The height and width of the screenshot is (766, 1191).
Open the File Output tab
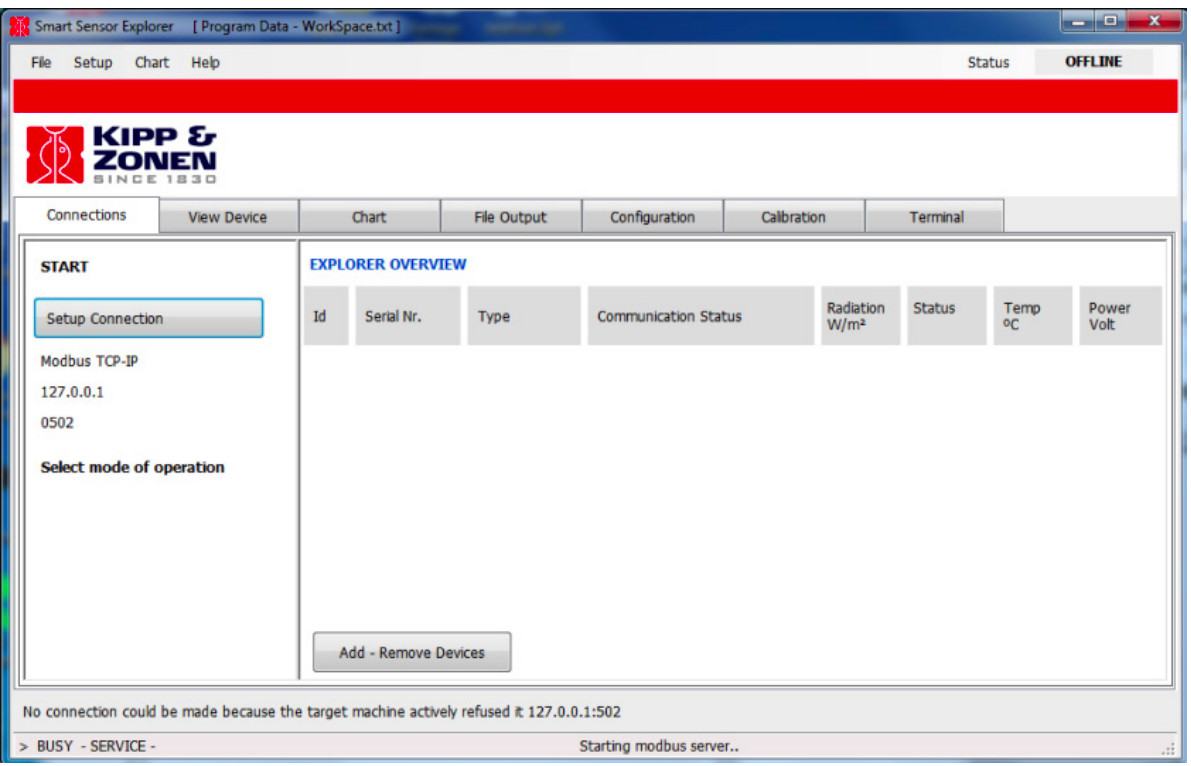click(x=510, y=217)
